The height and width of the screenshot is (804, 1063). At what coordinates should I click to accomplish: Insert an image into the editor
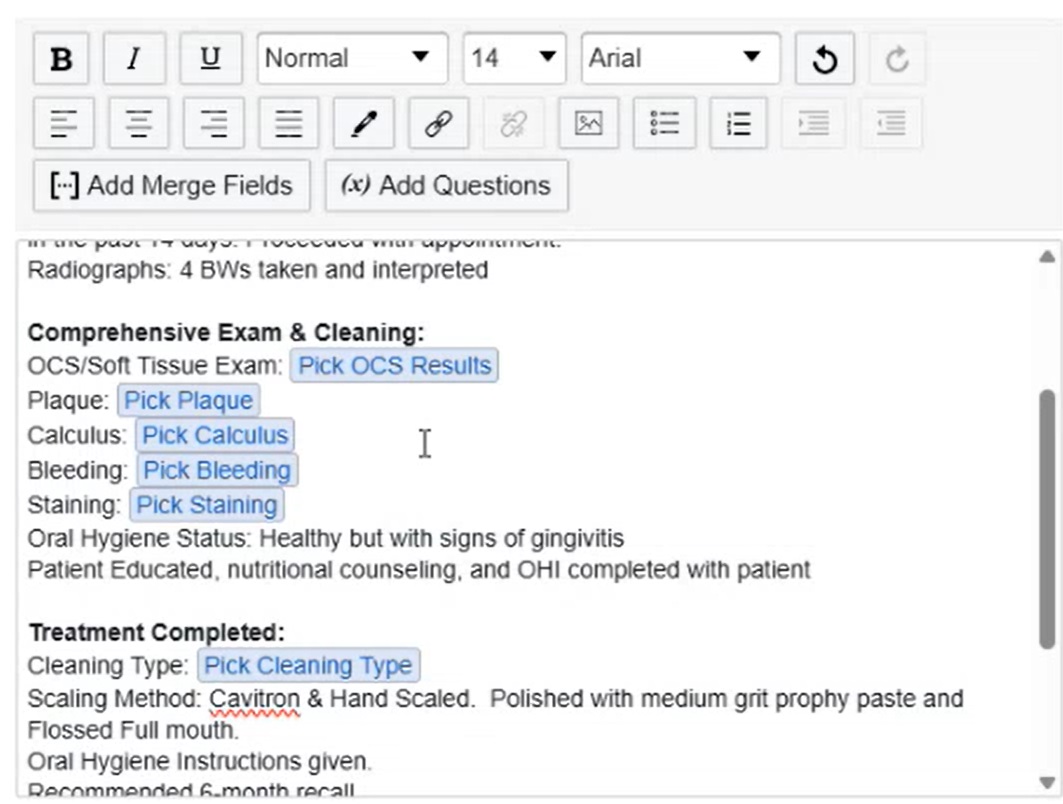(x=588, y=124)
